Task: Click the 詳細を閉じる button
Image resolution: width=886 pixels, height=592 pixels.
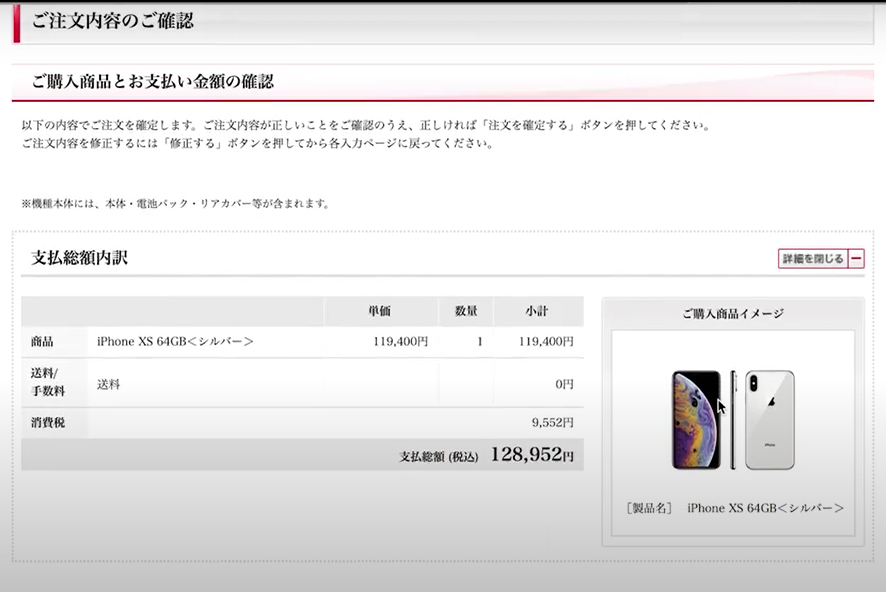Action: coord(812,259)
